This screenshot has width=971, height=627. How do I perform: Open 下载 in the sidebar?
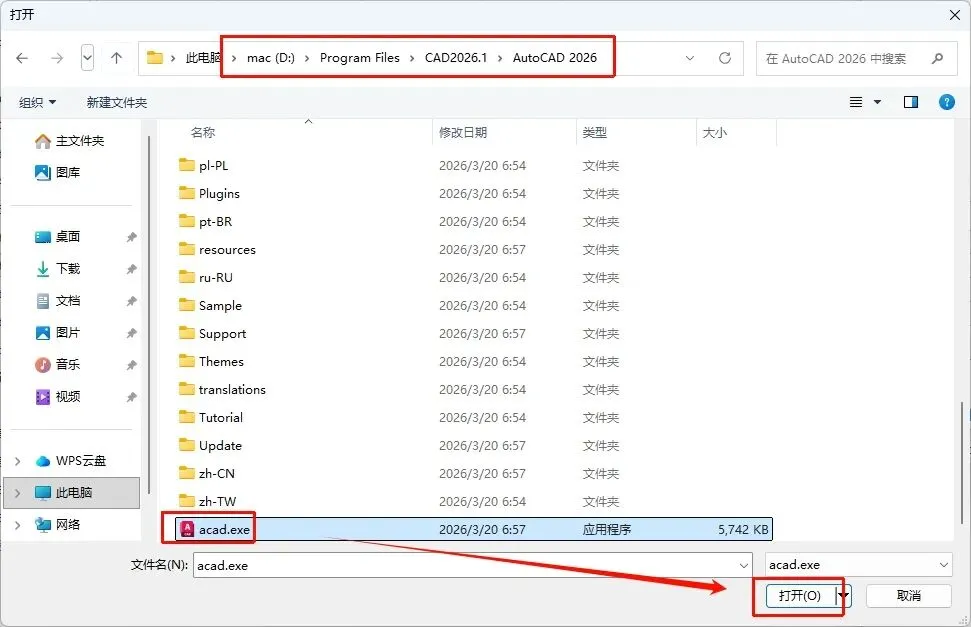point(58,269)
